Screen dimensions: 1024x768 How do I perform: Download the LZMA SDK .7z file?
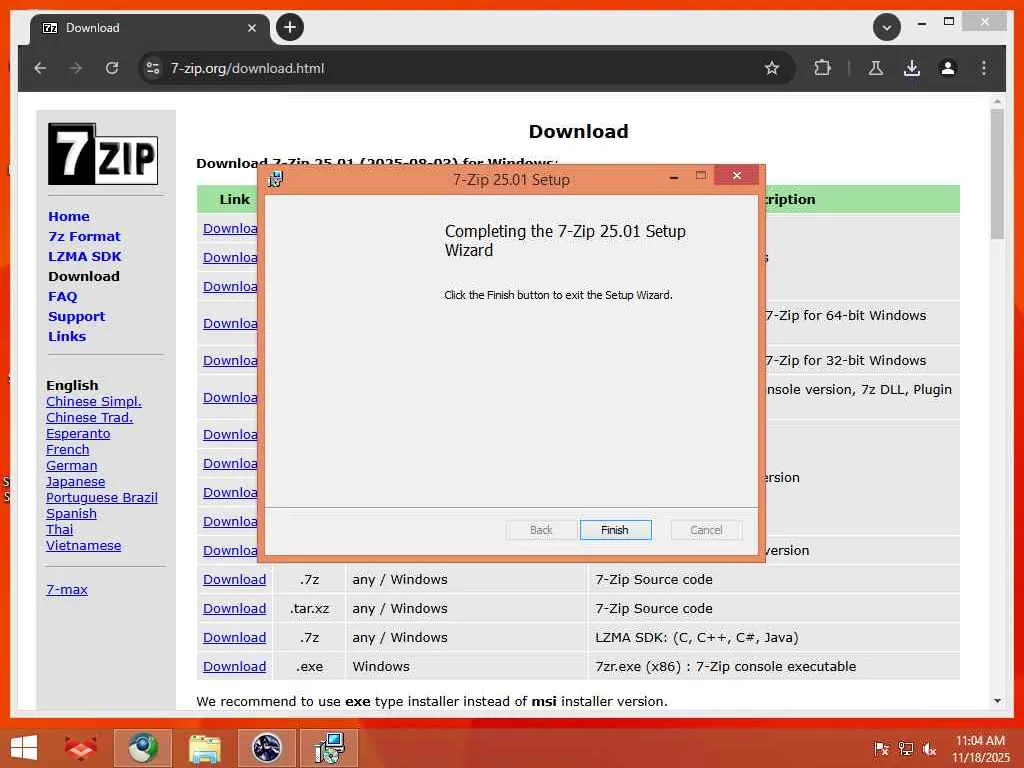[x=234, y=637]
